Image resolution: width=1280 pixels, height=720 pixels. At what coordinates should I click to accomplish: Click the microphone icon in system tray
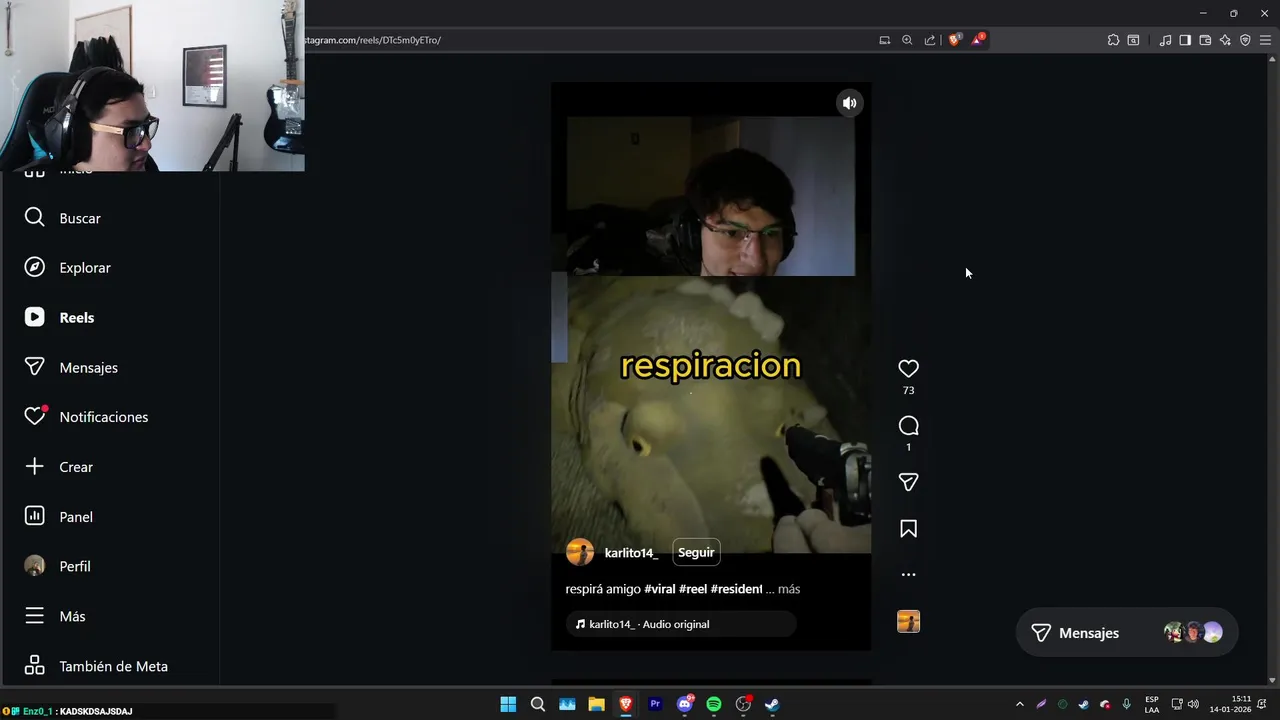point(1127,704)
